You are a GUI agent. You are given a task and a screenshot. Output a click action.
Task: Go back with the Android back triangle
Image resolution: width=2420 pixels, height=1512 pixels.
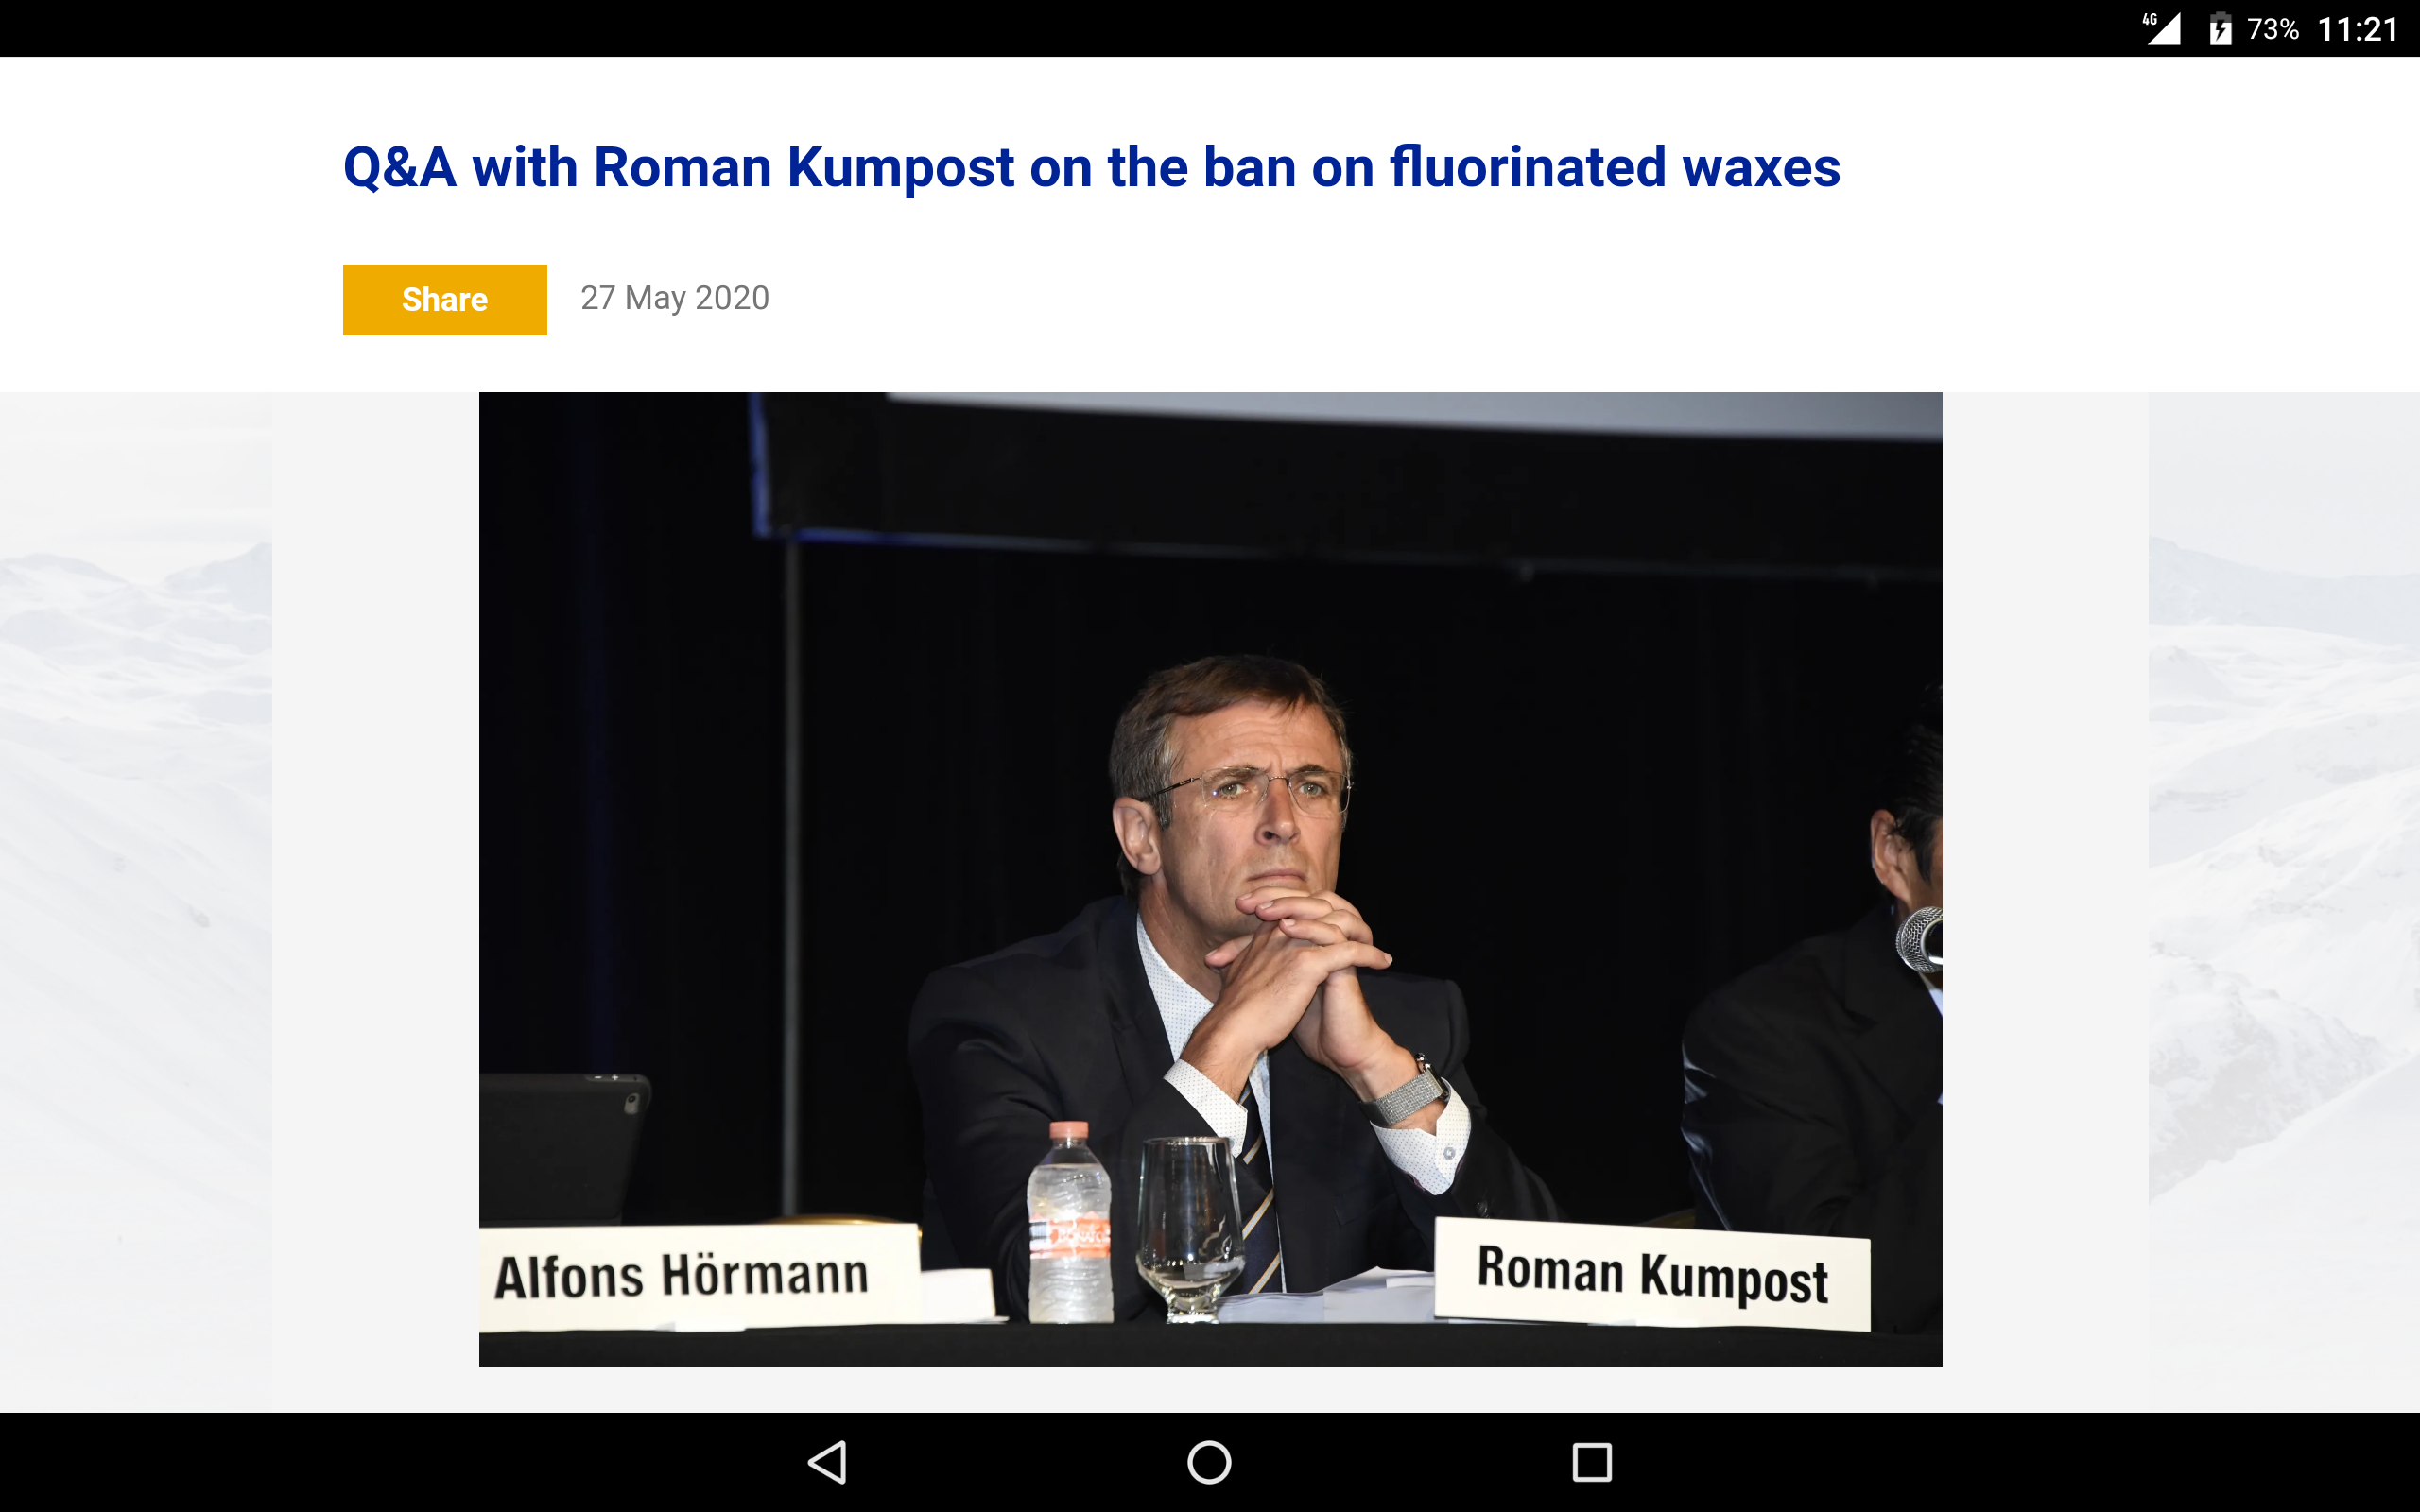coord(828,1462)
